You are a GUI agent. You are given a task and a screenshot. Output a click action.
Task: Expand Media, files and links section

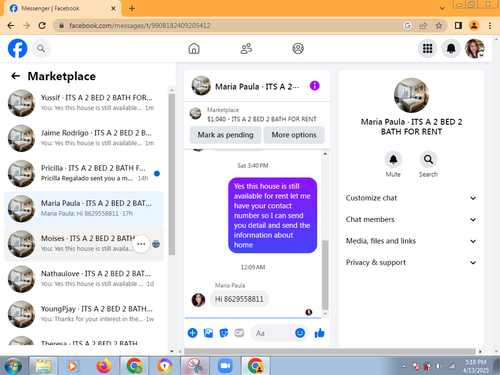click(x=411, y=241)
